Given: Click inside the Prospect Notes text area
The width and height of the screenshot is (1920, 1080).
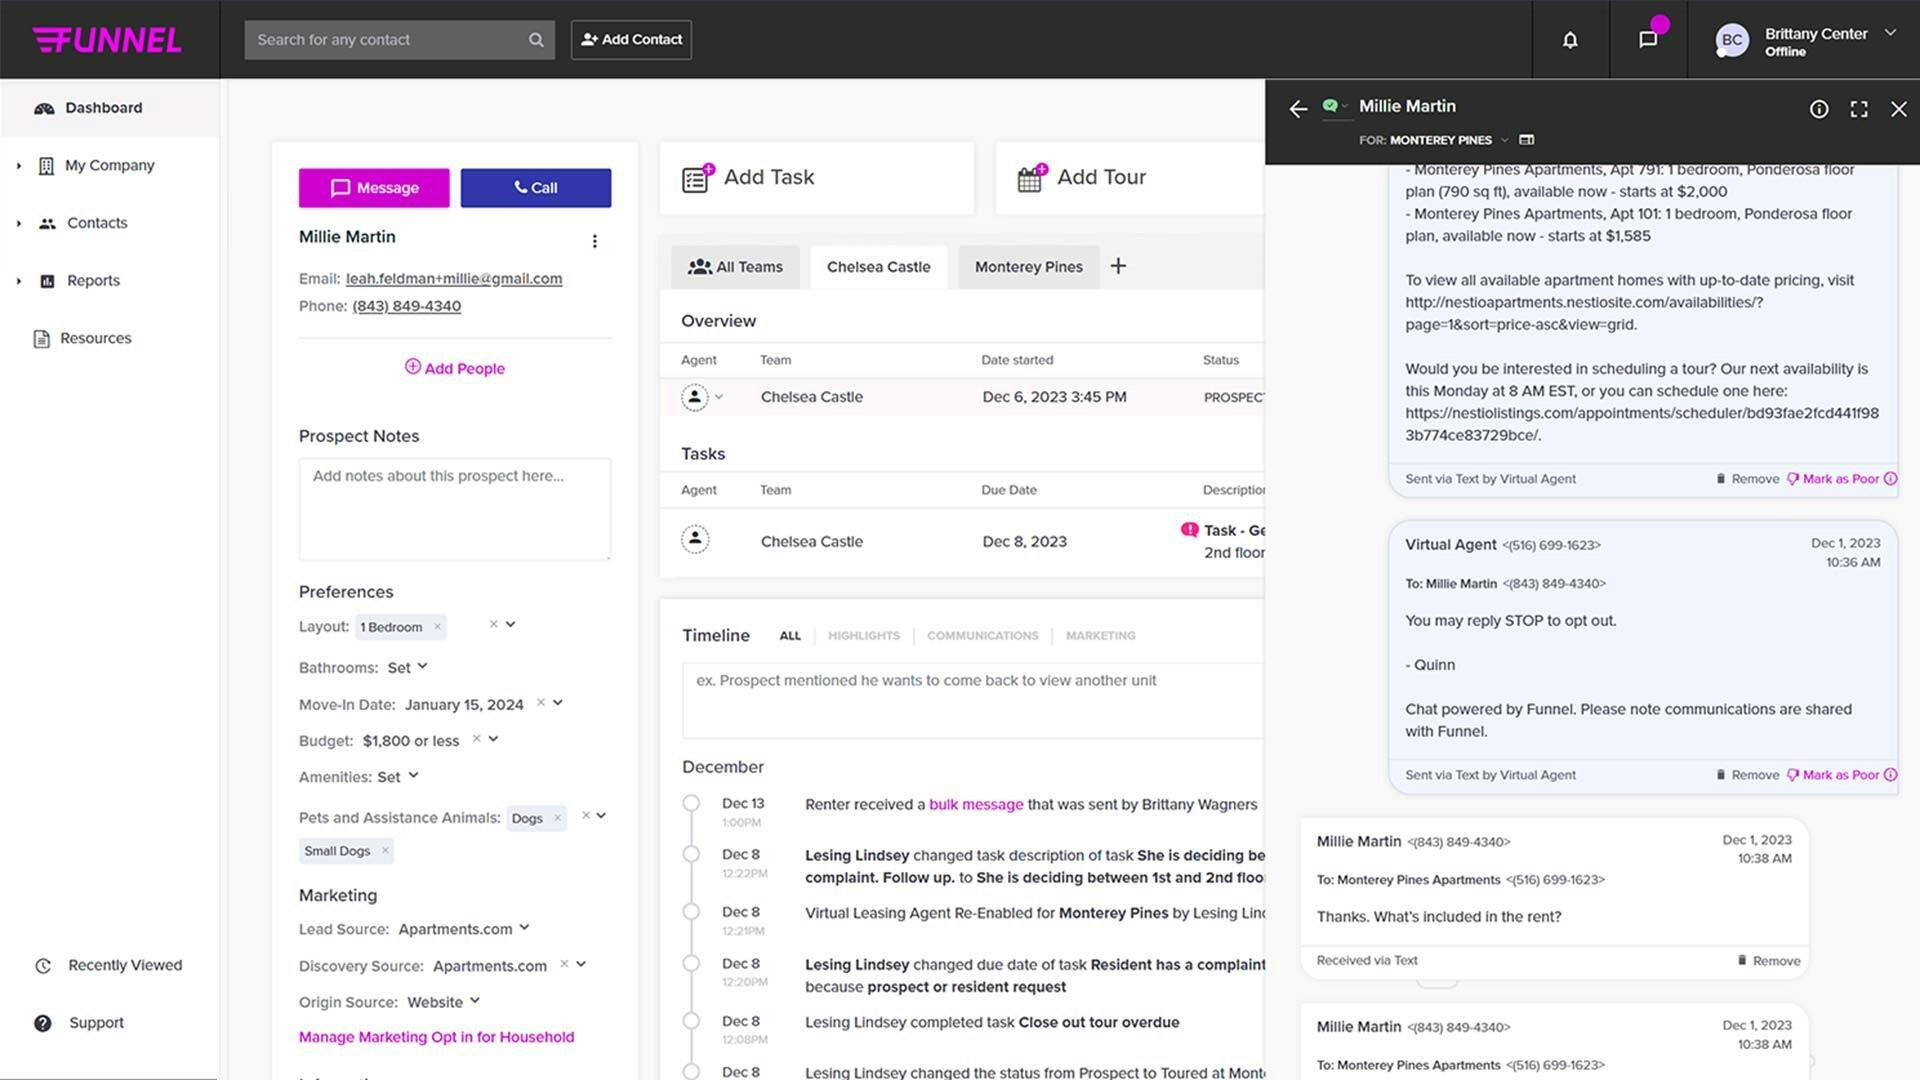Looking at the screenshot, I should pos(454,508).
